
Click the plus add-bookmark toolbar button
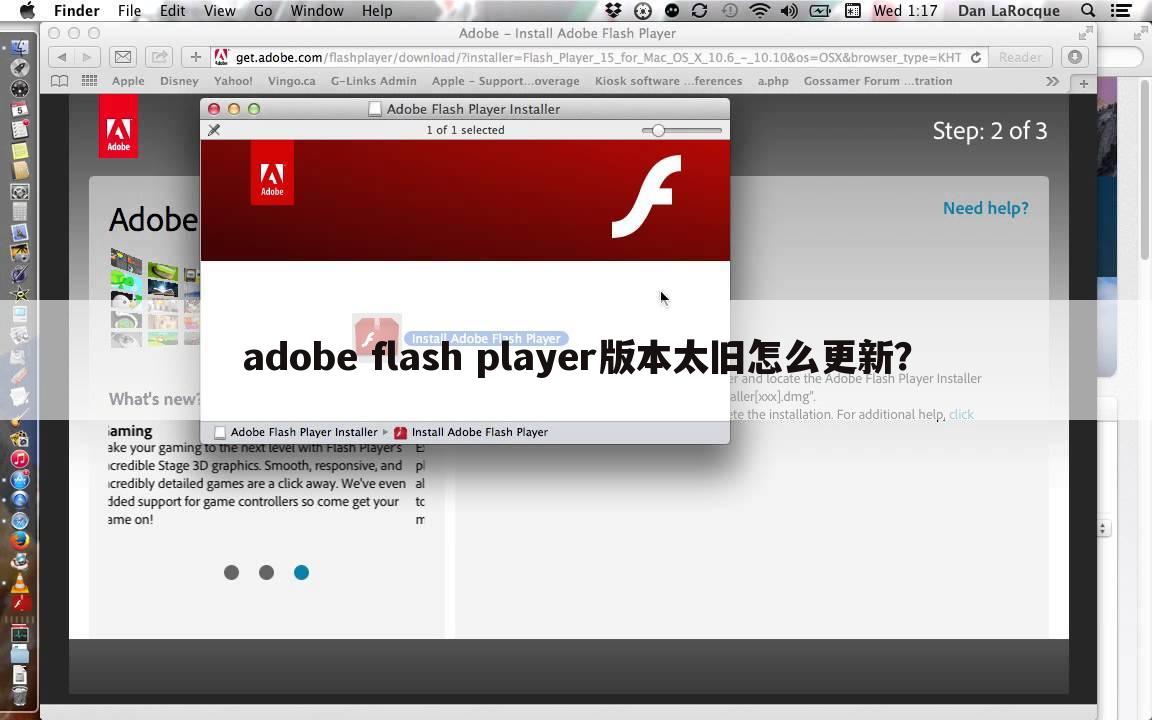(195, 57)
